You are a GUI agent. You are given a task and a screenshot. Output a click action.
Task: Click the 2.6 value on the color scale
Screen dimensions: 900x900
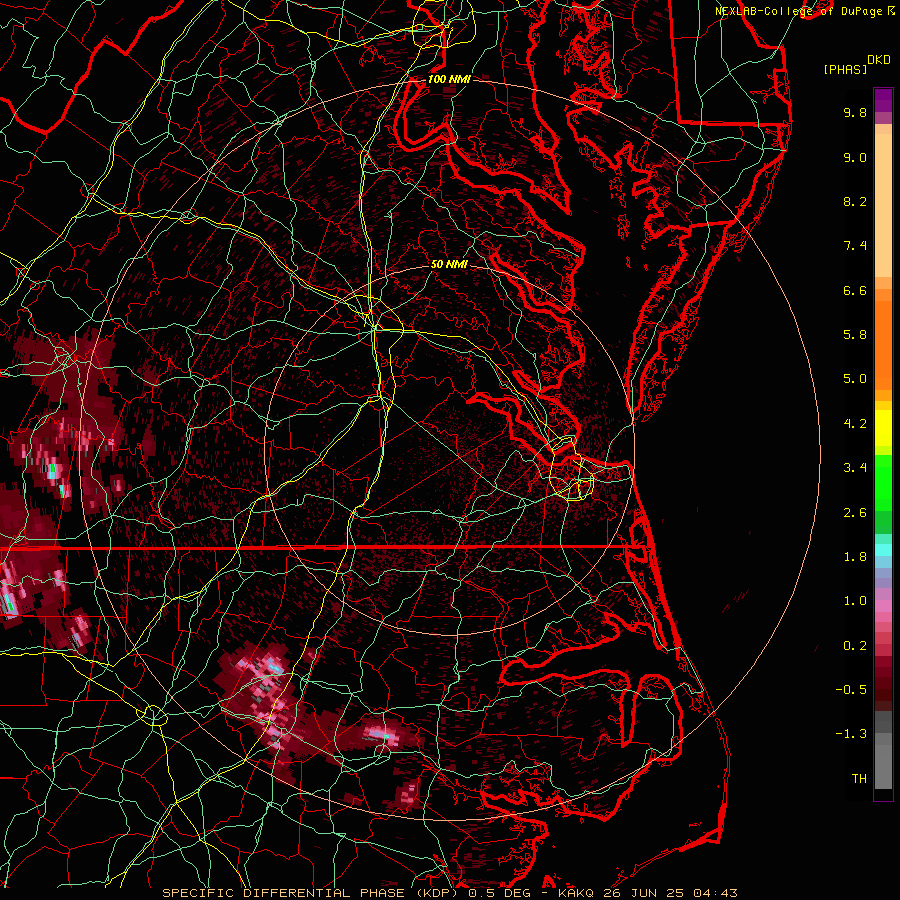click(x=855, y=513)
